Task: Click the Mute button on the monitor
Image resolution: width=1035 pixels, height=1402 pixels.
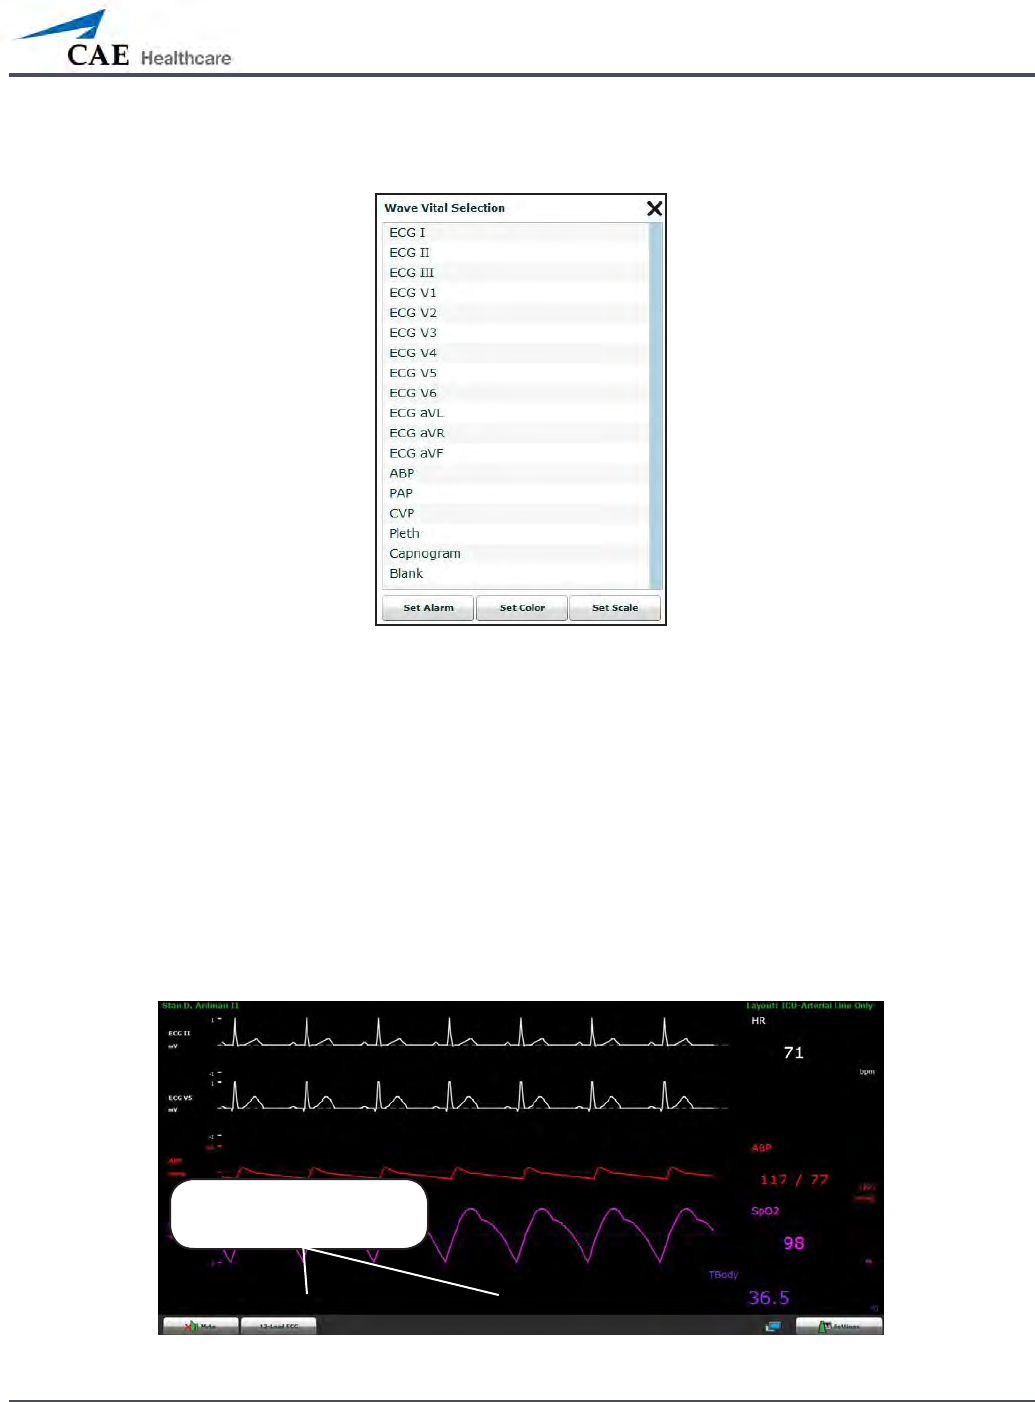Action: (200, 1325)
